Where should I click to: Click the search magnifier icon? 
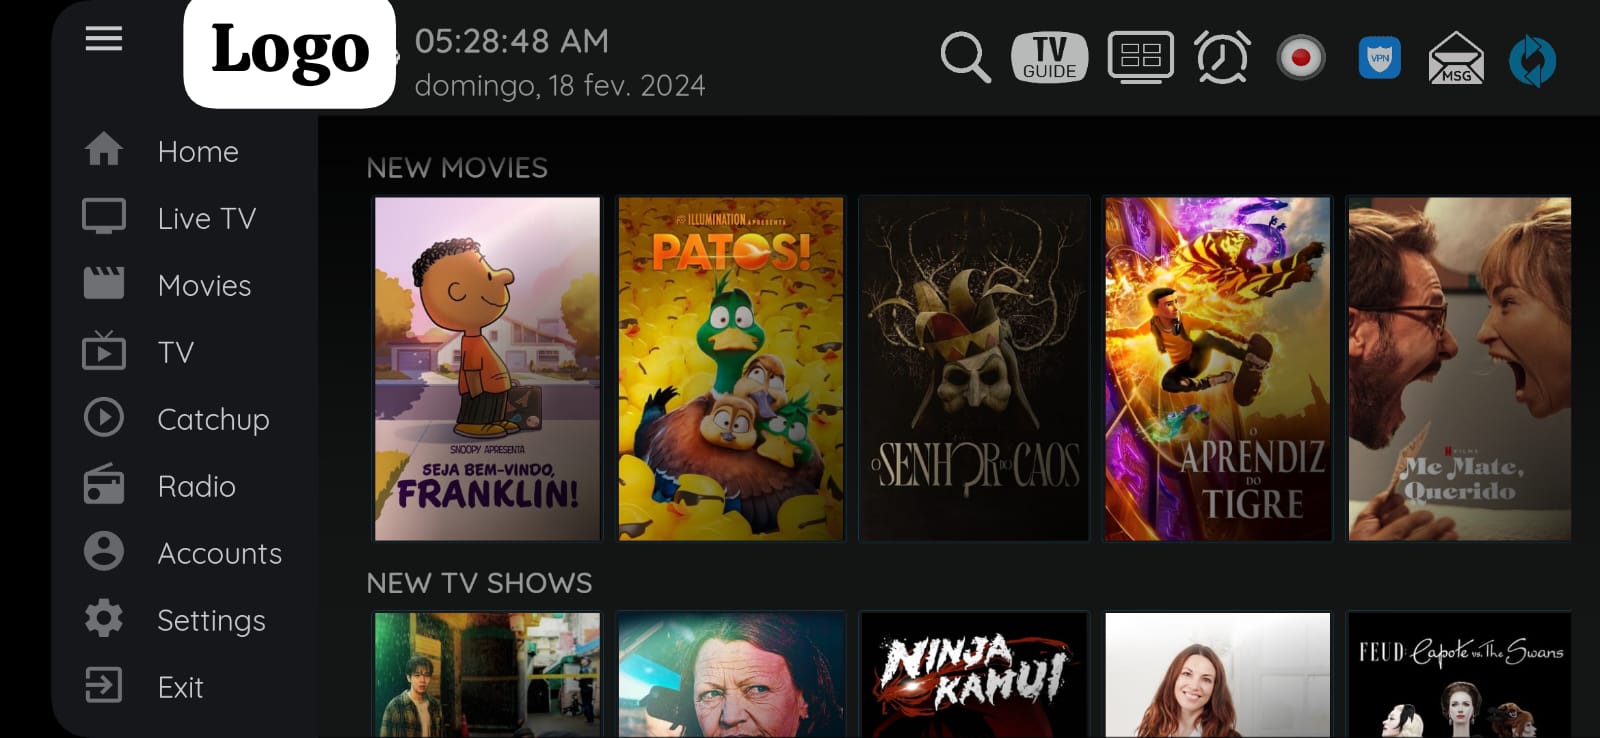pyautogui.click(x=965, y=57)
